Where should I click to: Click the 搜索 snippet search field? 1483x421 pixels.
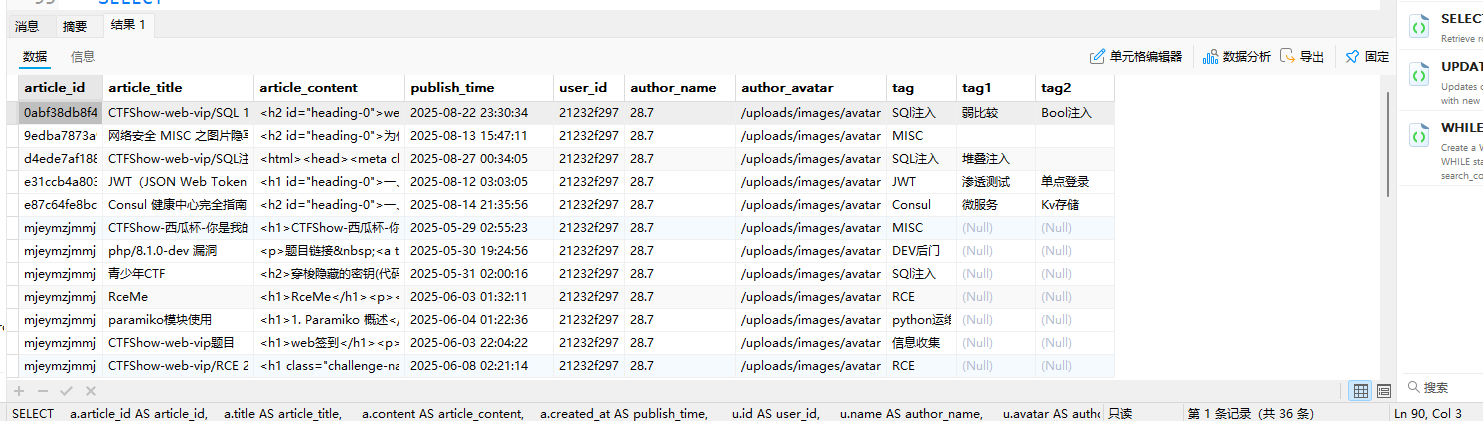pos(1445,387)
